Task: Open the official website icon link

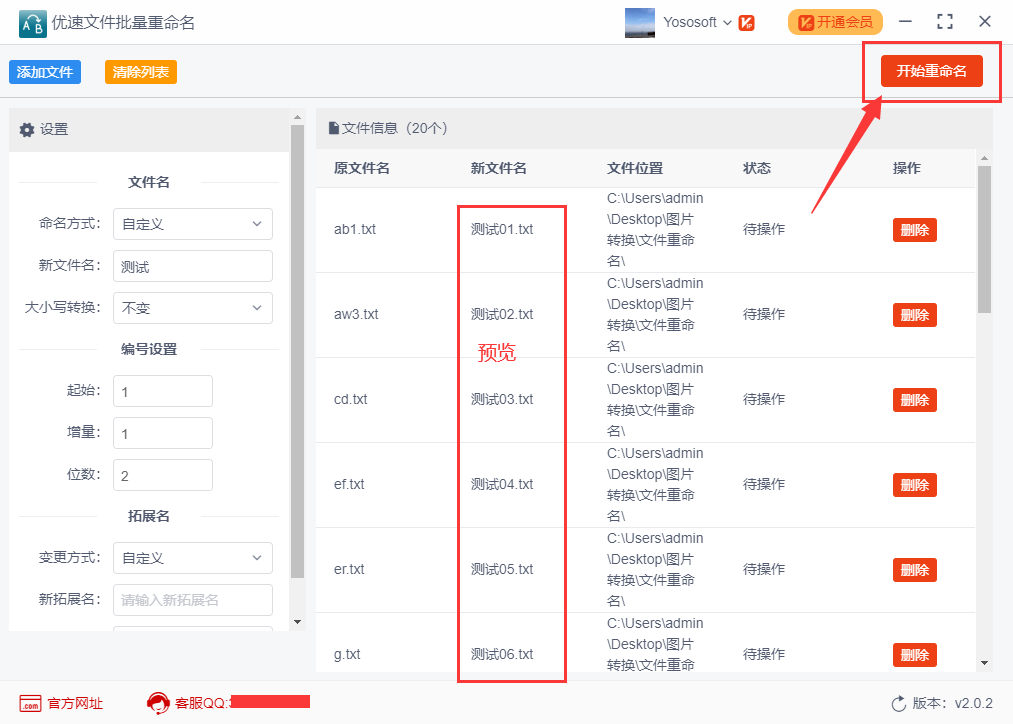Action: pos(31,703)
